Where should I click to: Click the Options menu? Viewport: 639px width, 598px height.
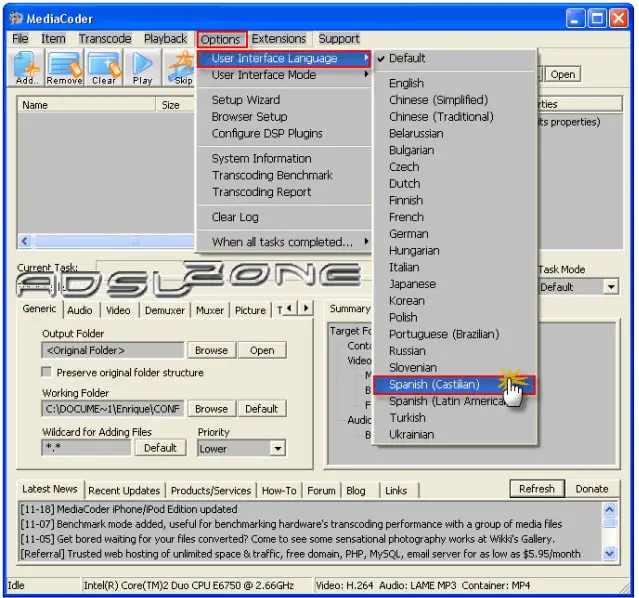pyautogui.click(x=221, y=40)
